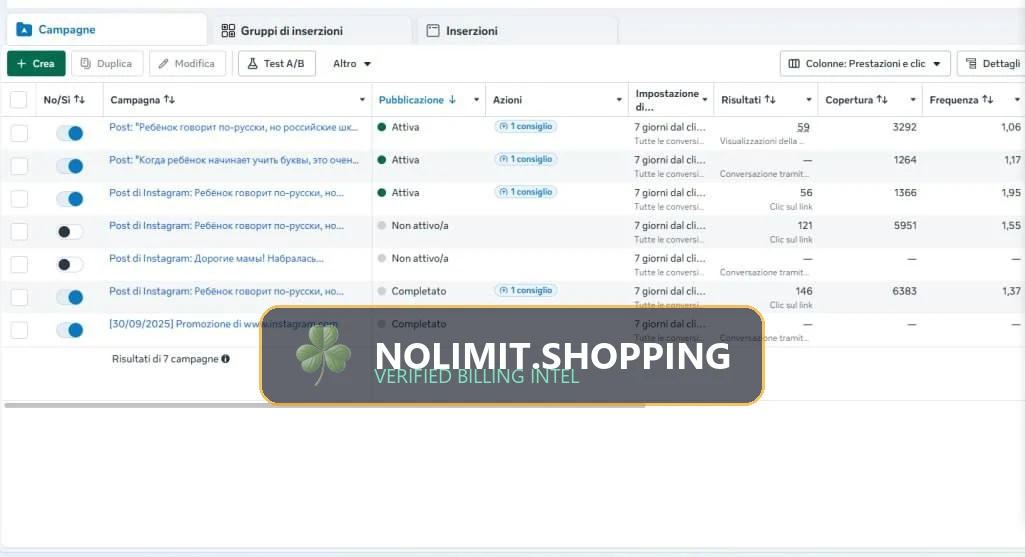Click the Dettagli panel icon
Viewport: 1025px width, 557px height.
point(971,63)
